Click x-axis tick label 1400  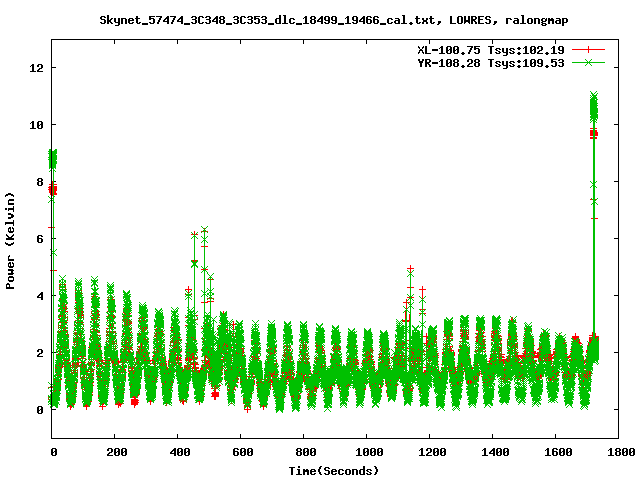click(495, 452)
